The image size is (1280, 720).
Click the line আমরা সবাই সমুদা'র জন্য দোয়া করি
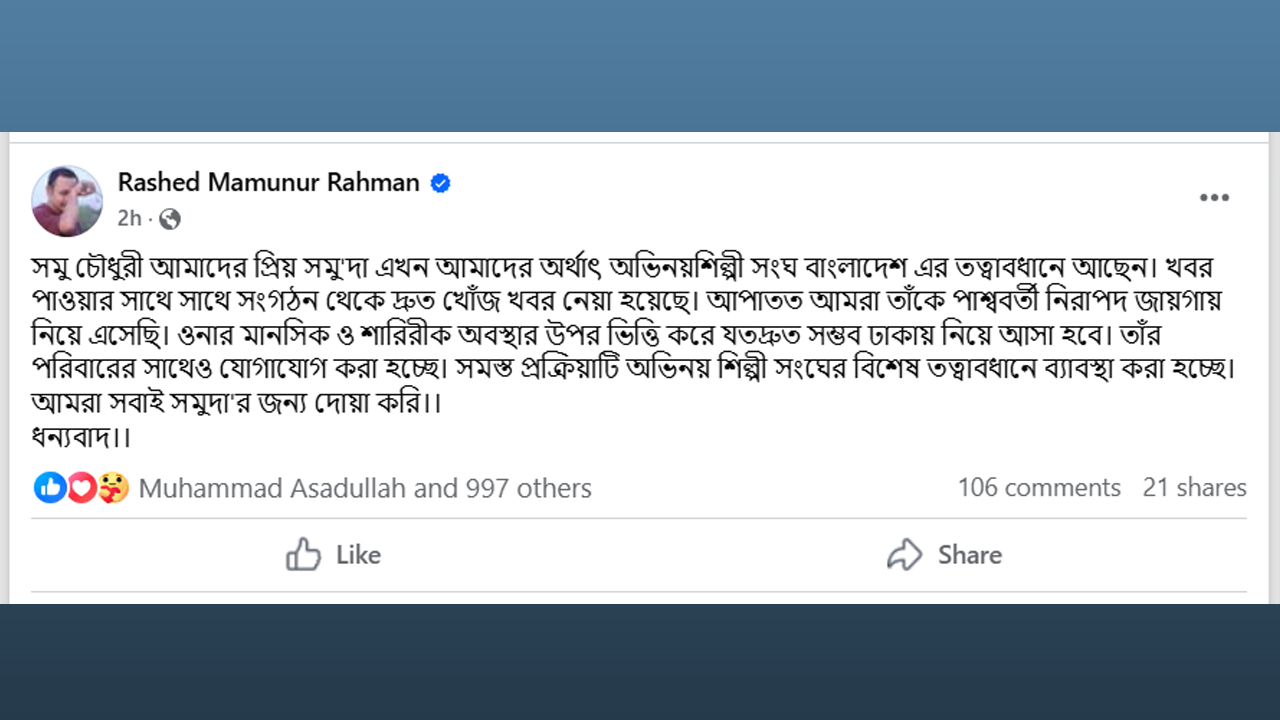coord(236,403)
